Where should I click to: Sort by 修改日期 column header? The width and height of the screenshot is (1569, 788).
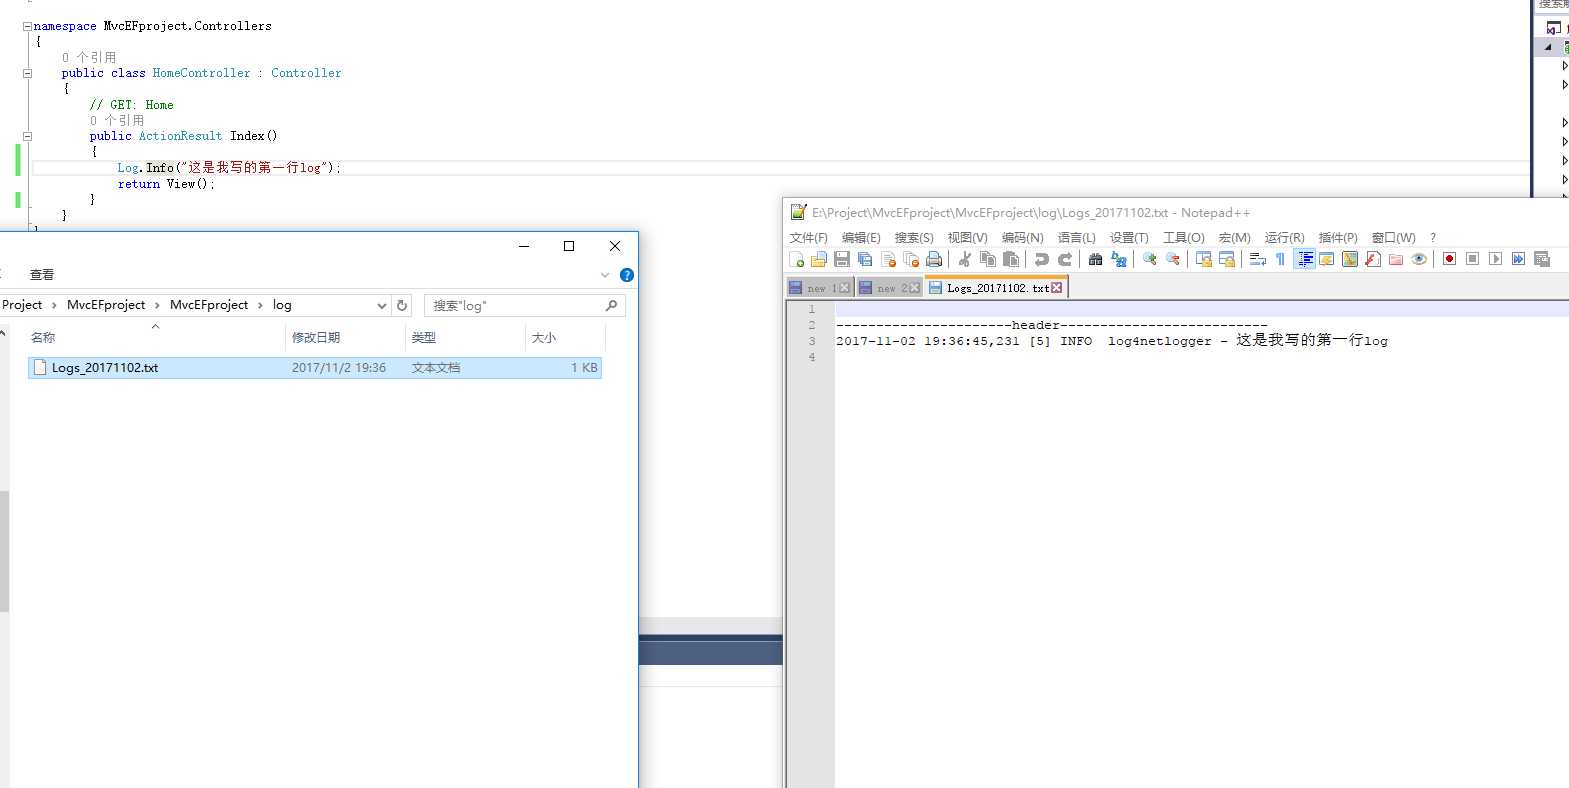pos(316,338)
